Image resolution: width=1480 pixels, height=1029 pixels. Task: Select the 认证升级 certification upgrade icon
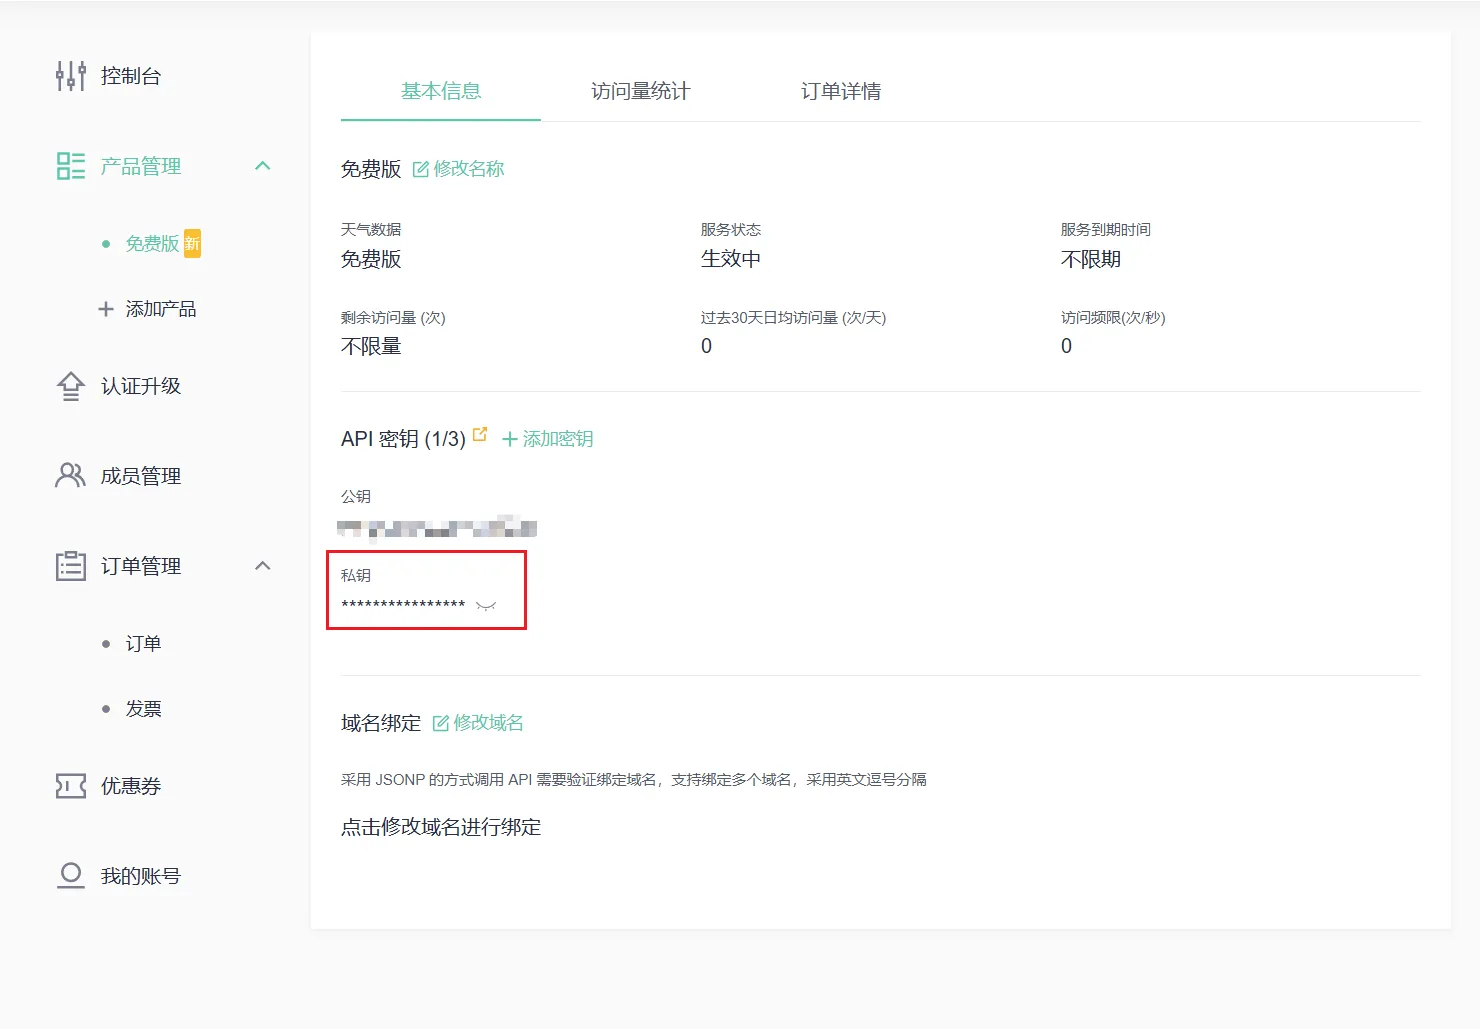69,386
